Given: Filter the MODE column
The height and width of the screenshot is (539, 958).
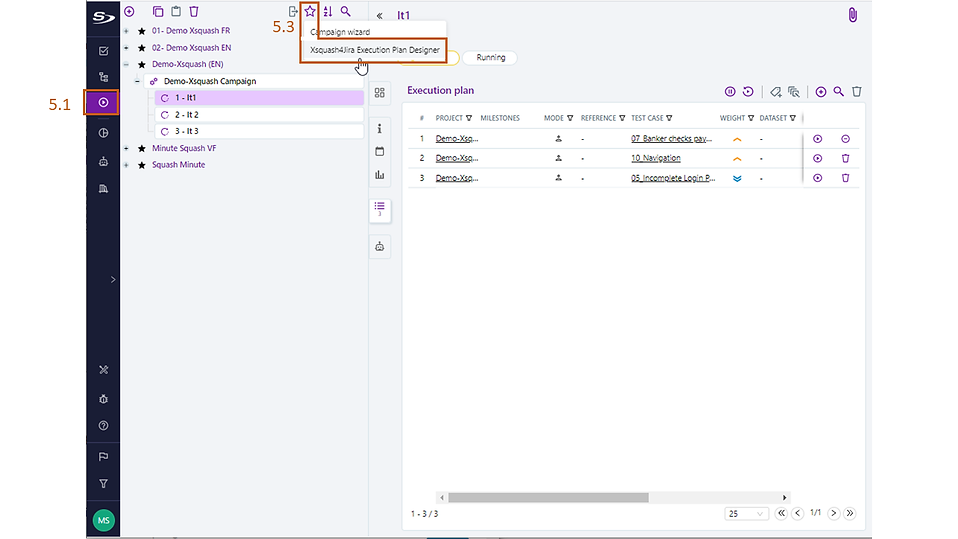Looking at the screenshot, I should (x=569, y=118).
